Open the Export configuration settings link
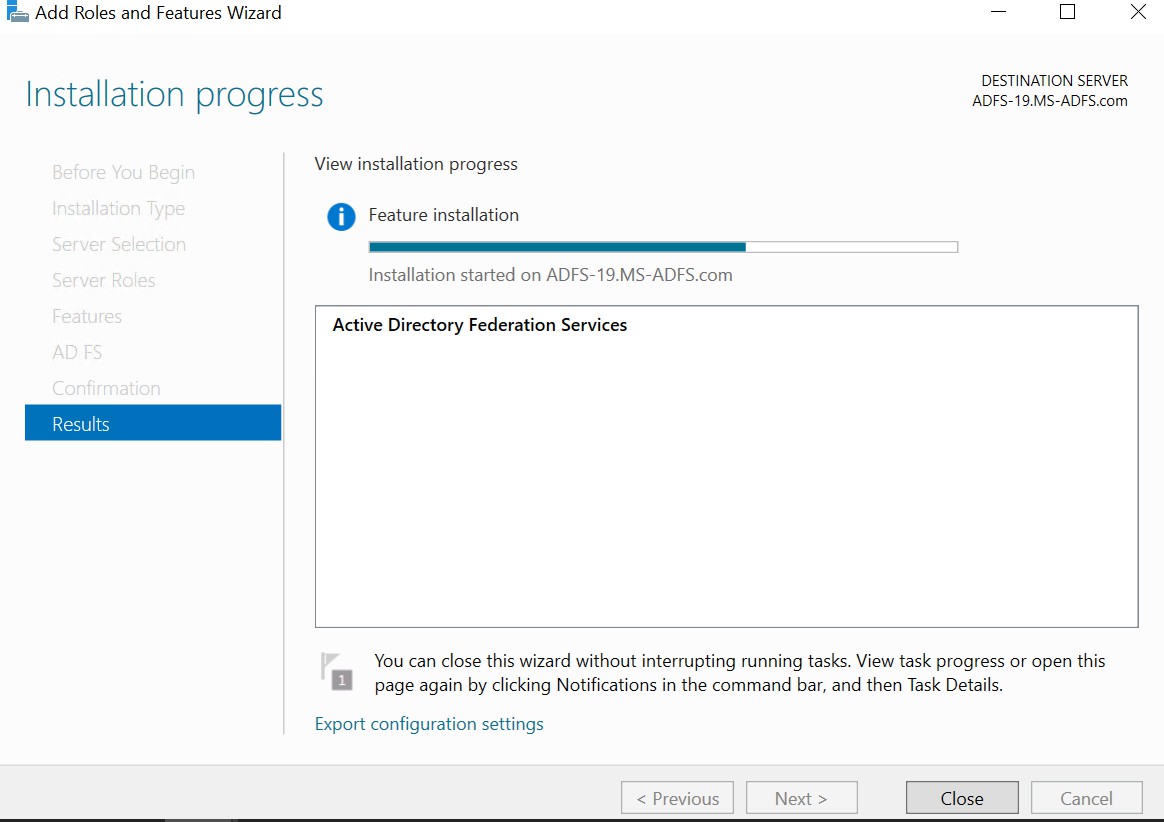The image size is (1164, 822). [x=429, y=724]
